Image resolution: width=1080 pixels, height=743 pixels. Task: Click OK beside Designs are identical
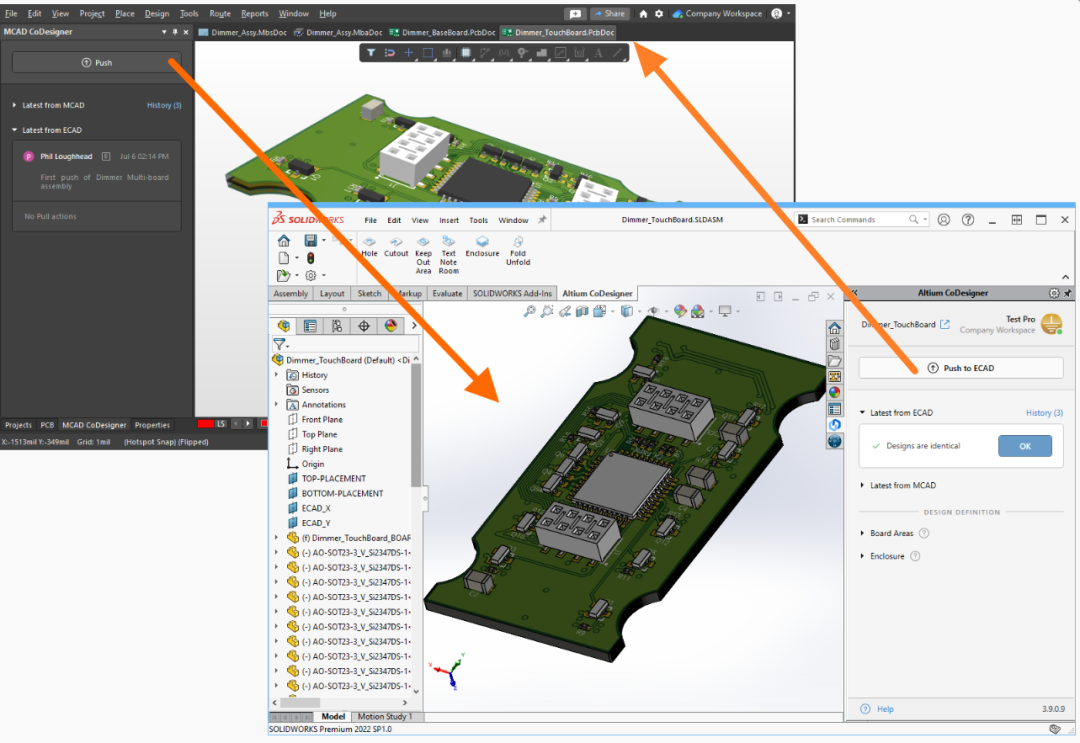pyautogui.click(x=1025, y=446)
